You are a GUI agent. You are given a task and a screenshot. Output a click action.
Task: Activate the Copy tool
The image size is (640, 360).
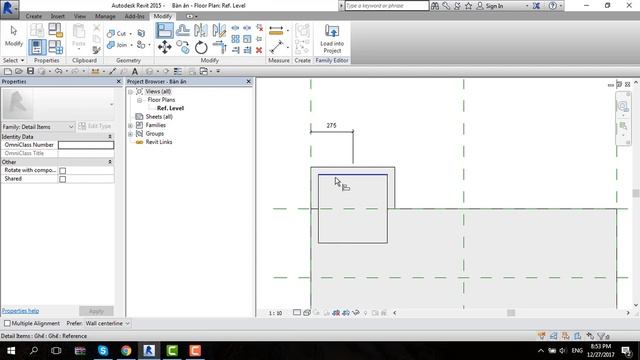point(183,47)
